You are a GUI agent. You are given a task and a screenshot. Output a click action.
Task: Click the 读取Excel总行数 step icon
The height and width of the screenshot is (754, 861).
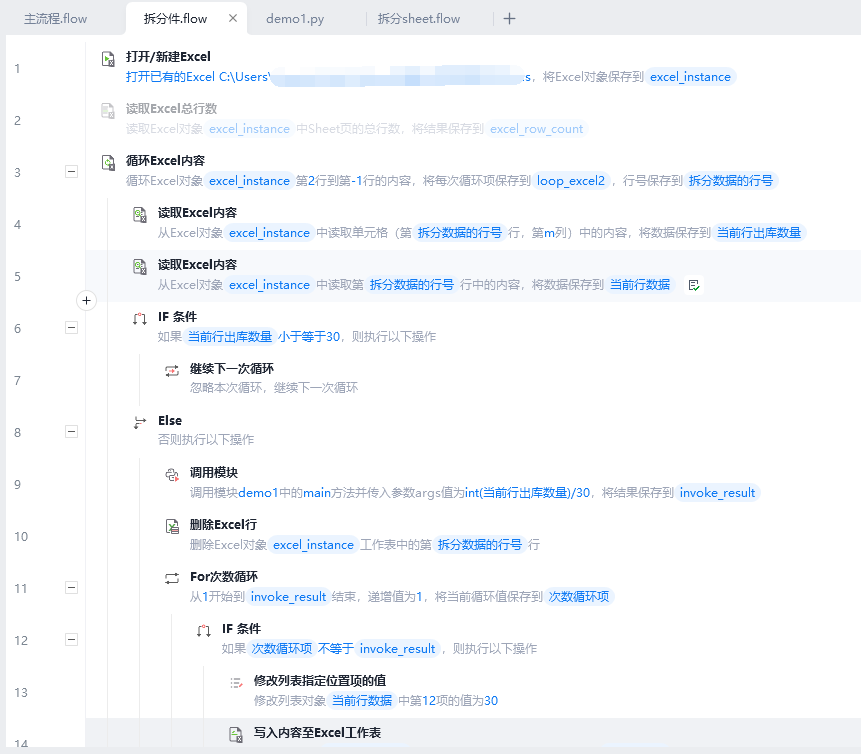[x=108, y=111]
